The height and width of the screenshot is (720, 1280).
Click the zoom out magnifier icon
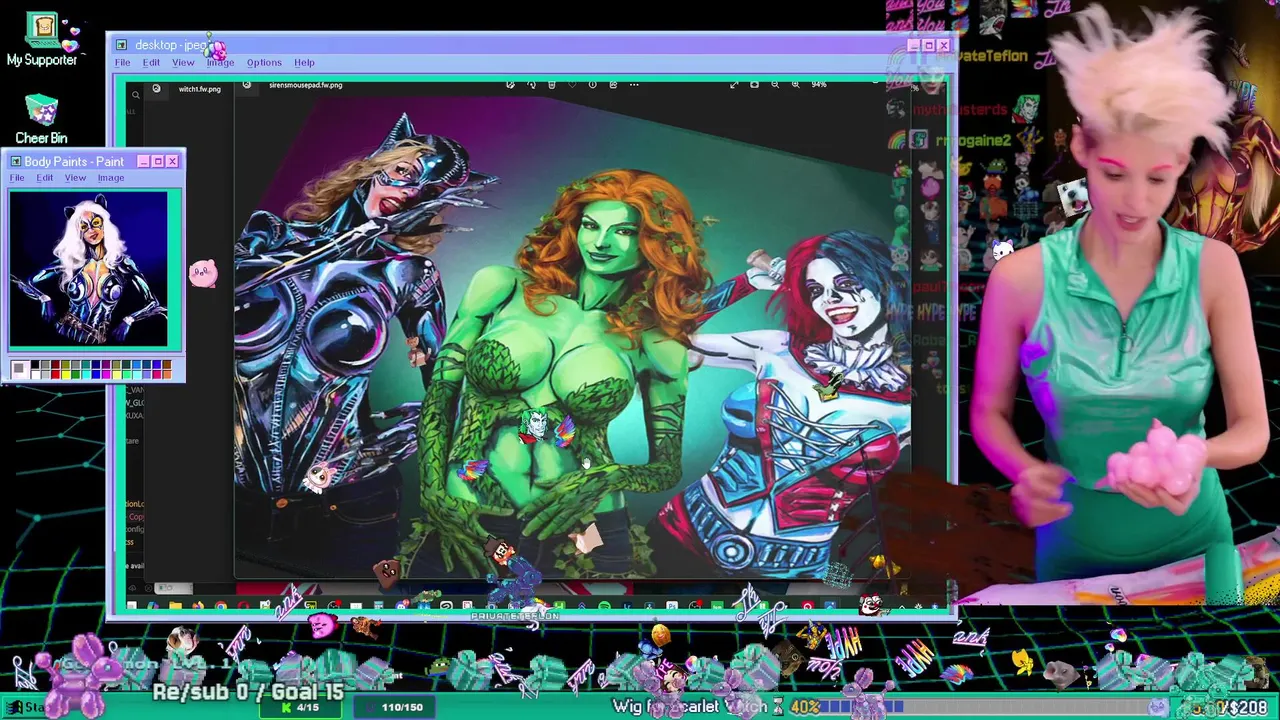(775, 85)
